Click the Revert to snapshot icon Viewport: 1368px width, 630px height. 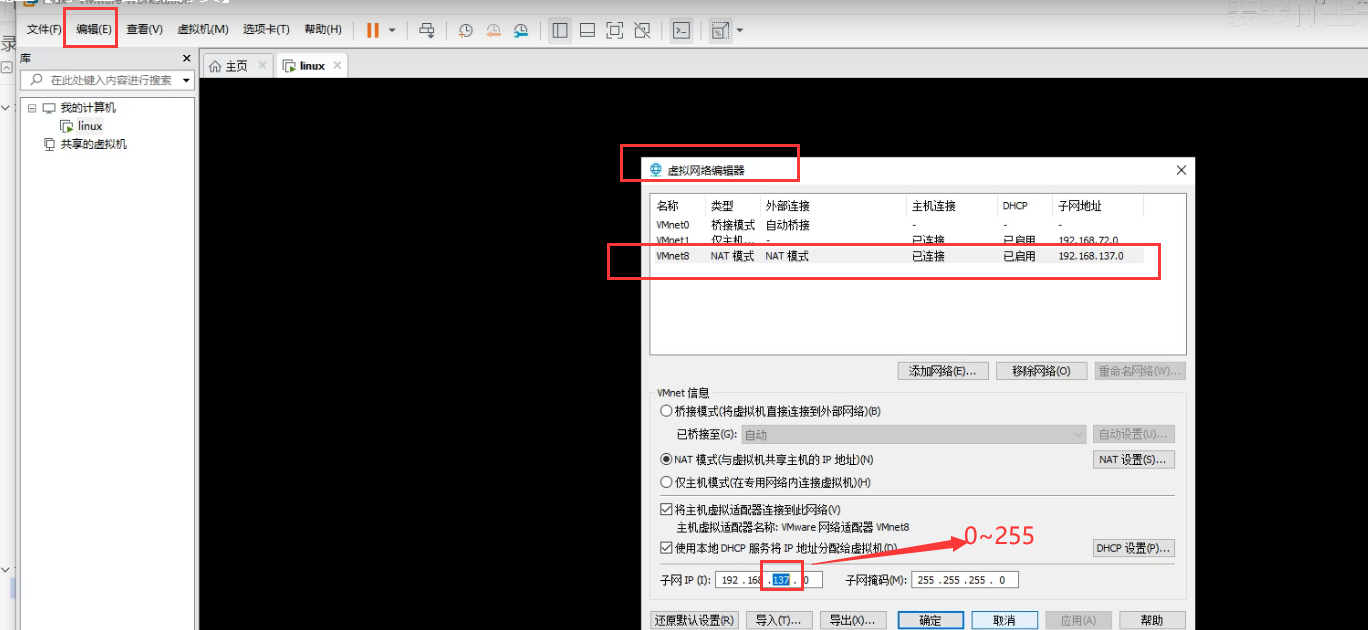click(x=493, y=30)
